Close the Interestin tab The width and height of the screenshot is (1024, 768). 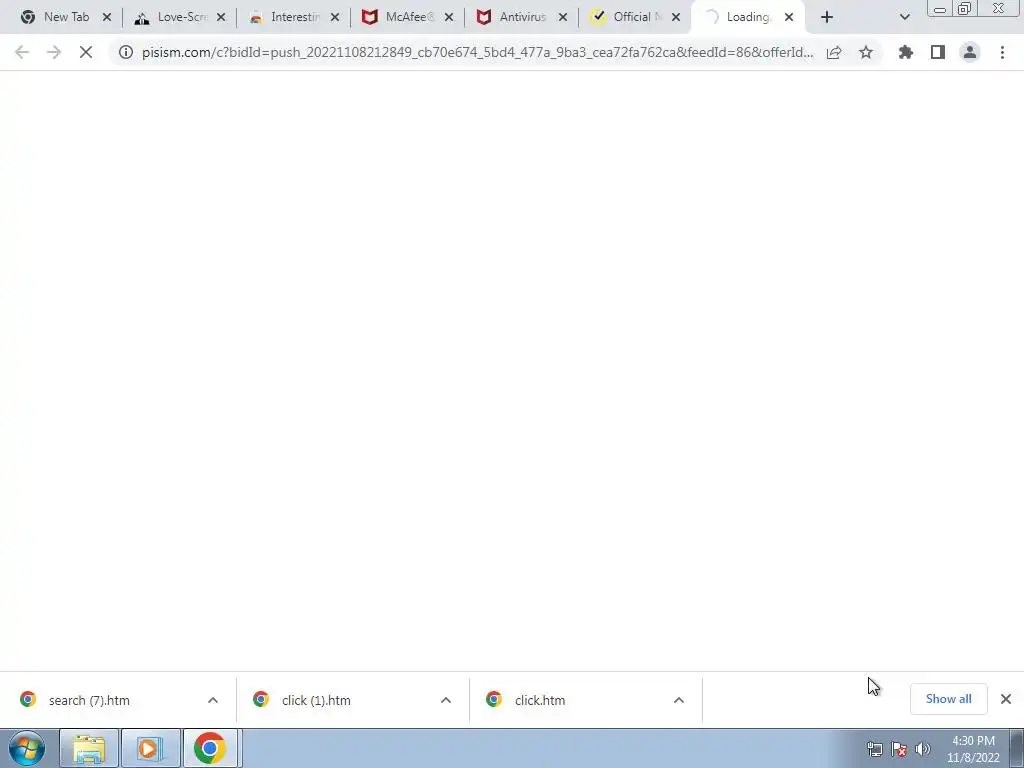335,18
